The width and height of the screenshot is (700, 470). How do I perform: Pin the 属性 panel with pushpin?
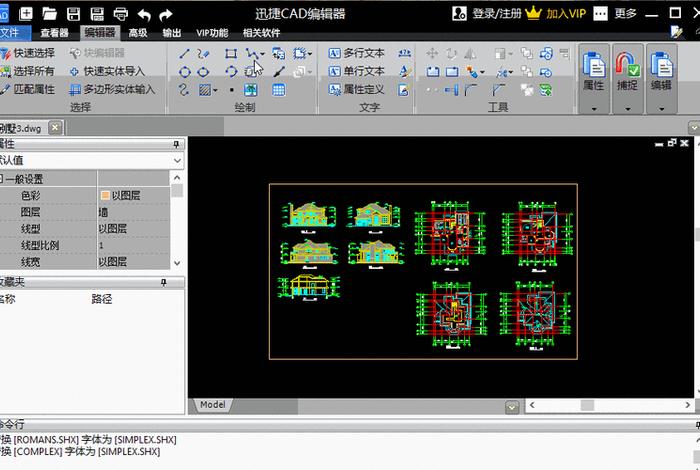pos(176,144)
